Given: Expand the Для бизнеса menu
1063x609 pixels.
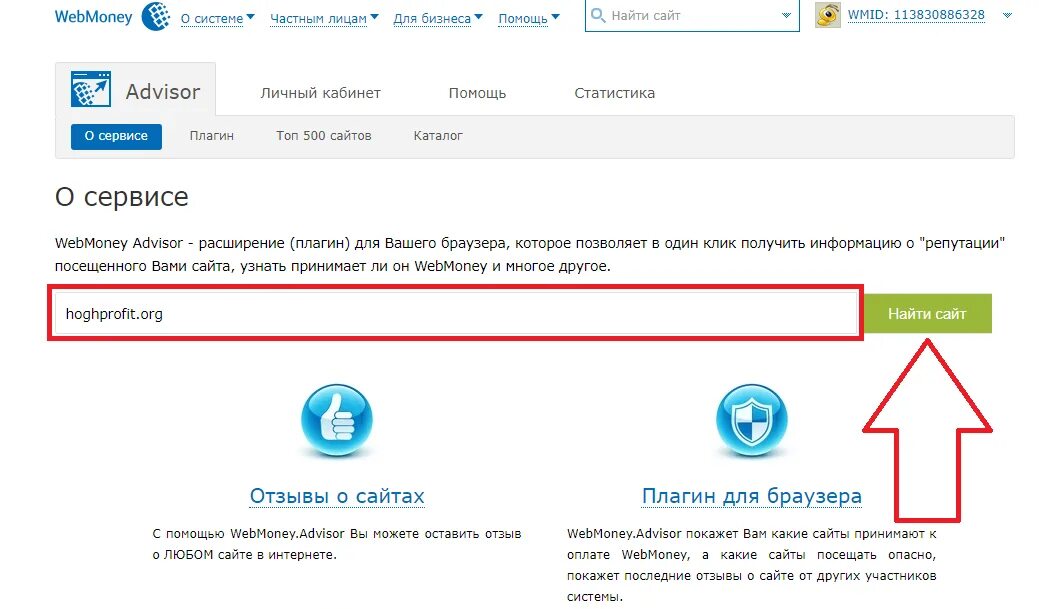Looking at the screenshot, I should pos(437,19).
